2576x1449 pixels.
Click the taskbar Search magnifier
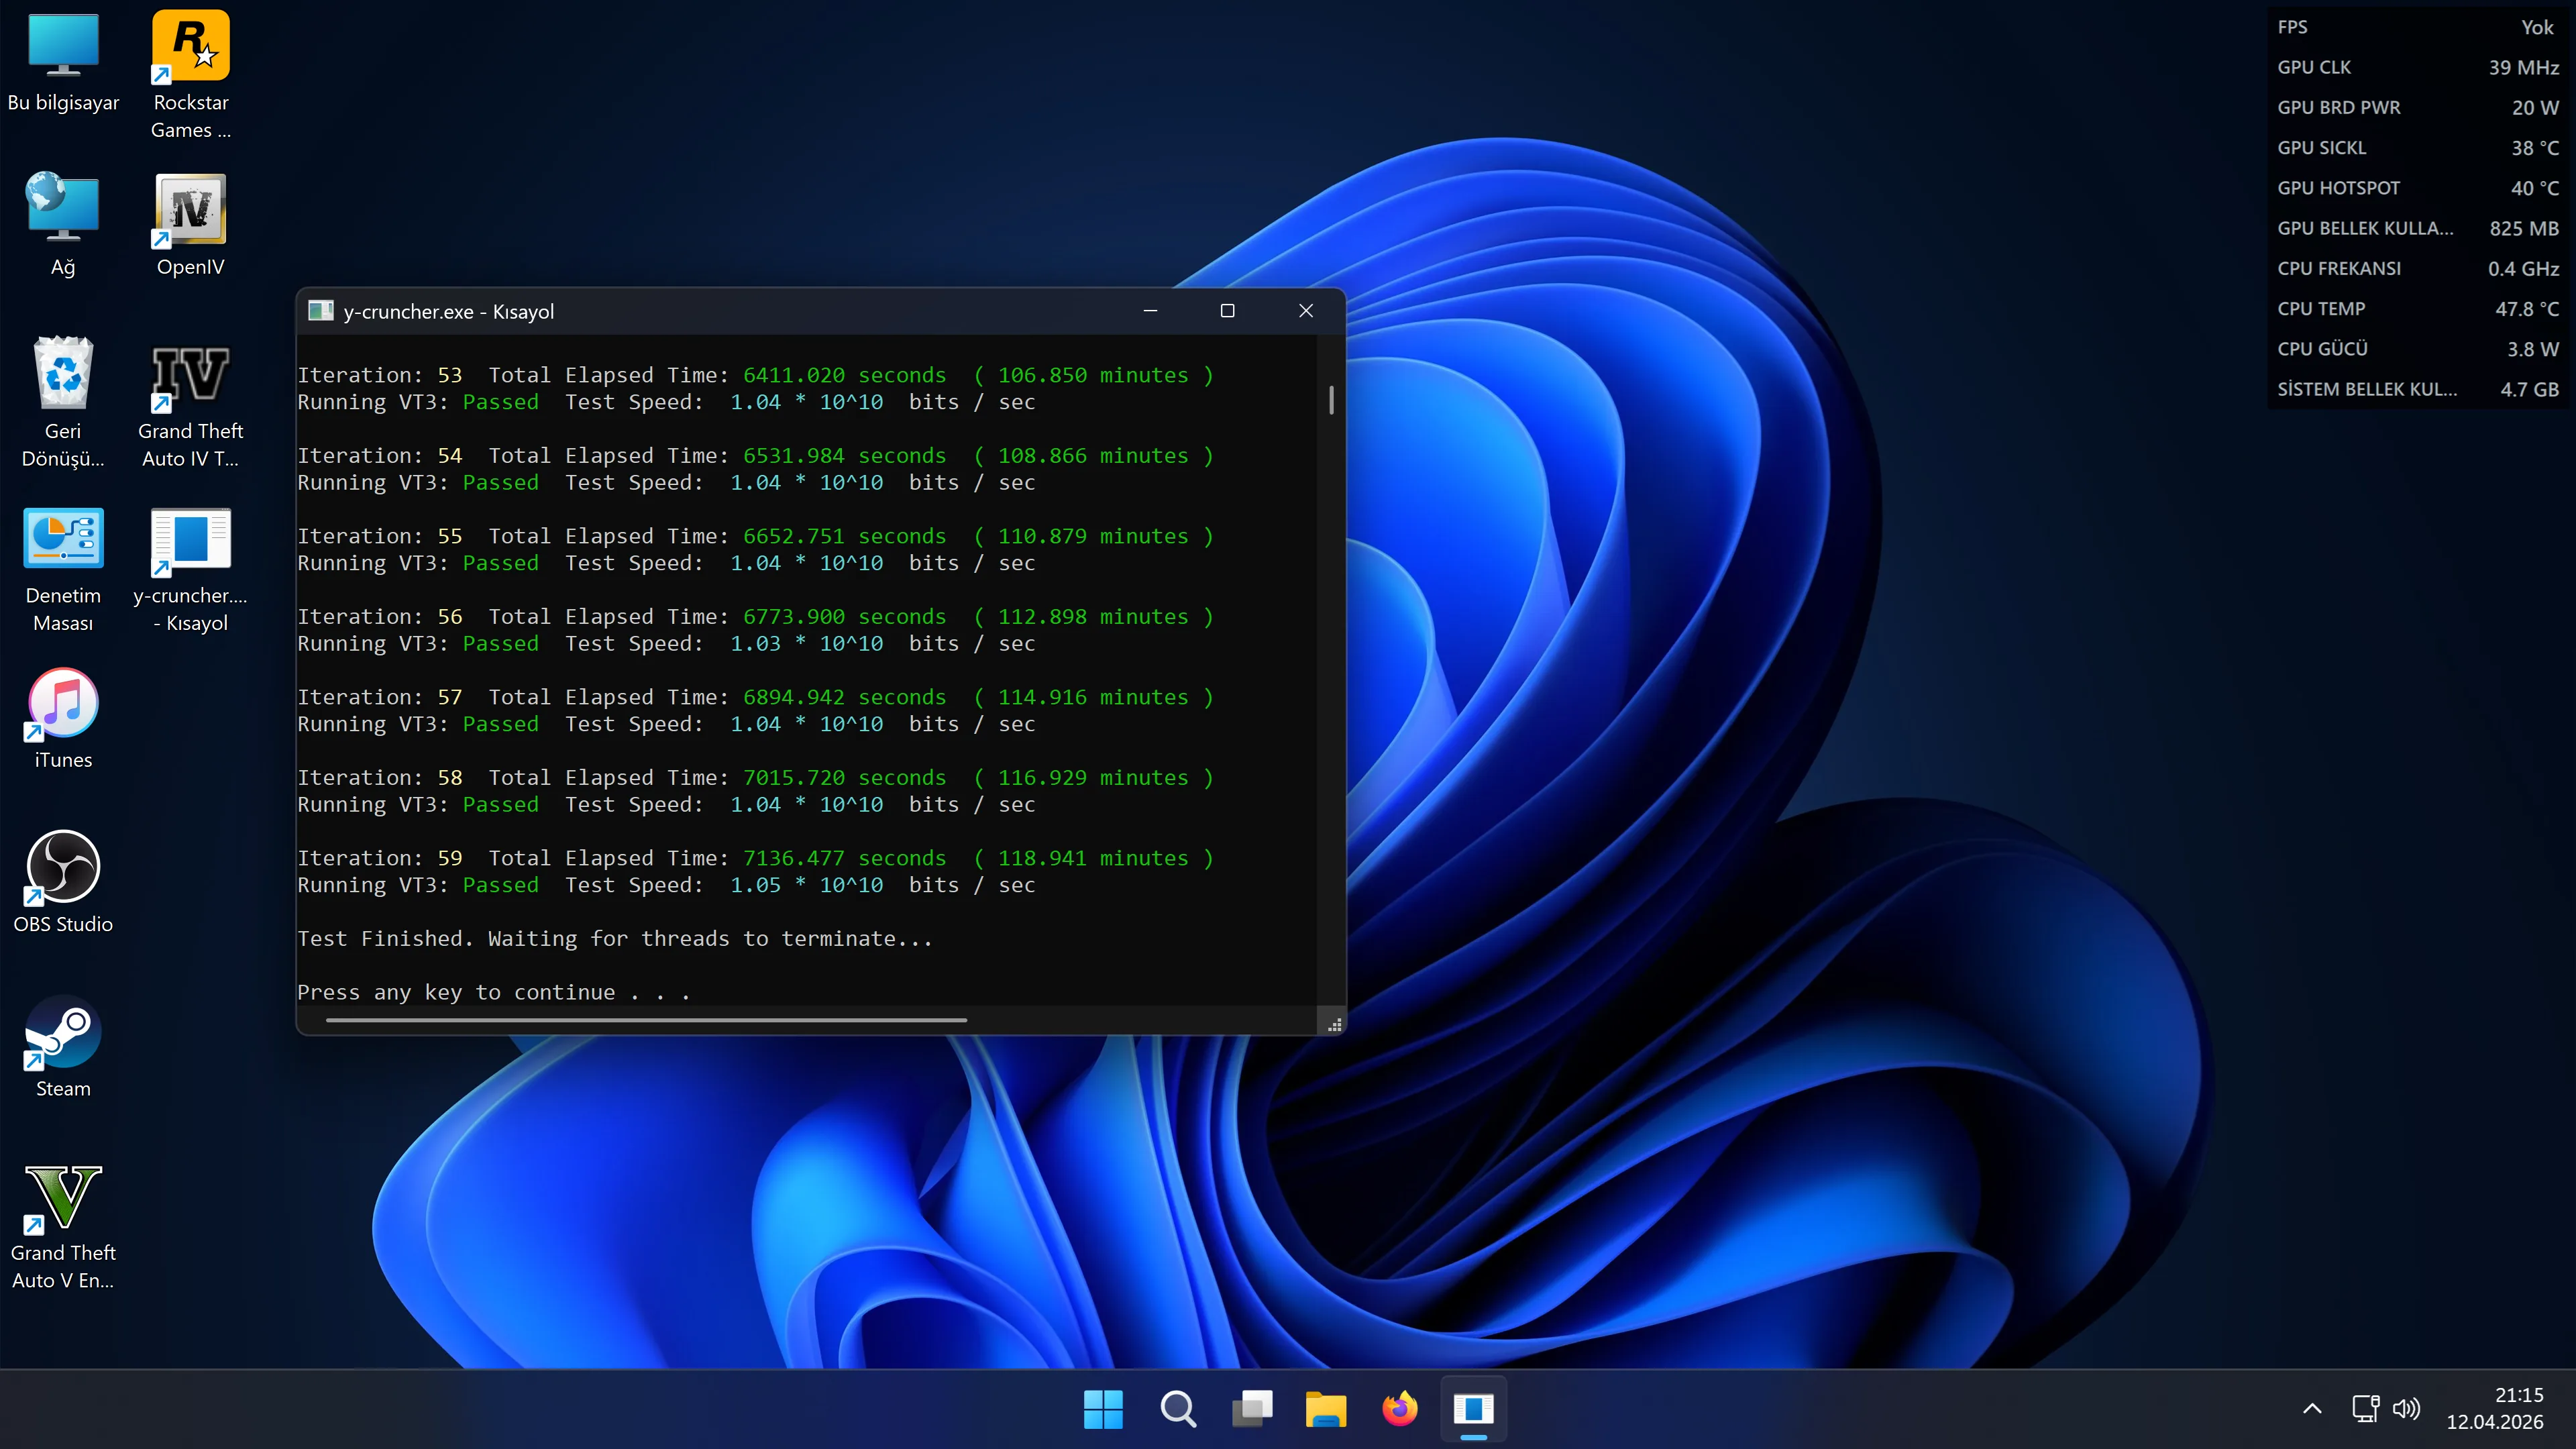pos(1178,1409)
